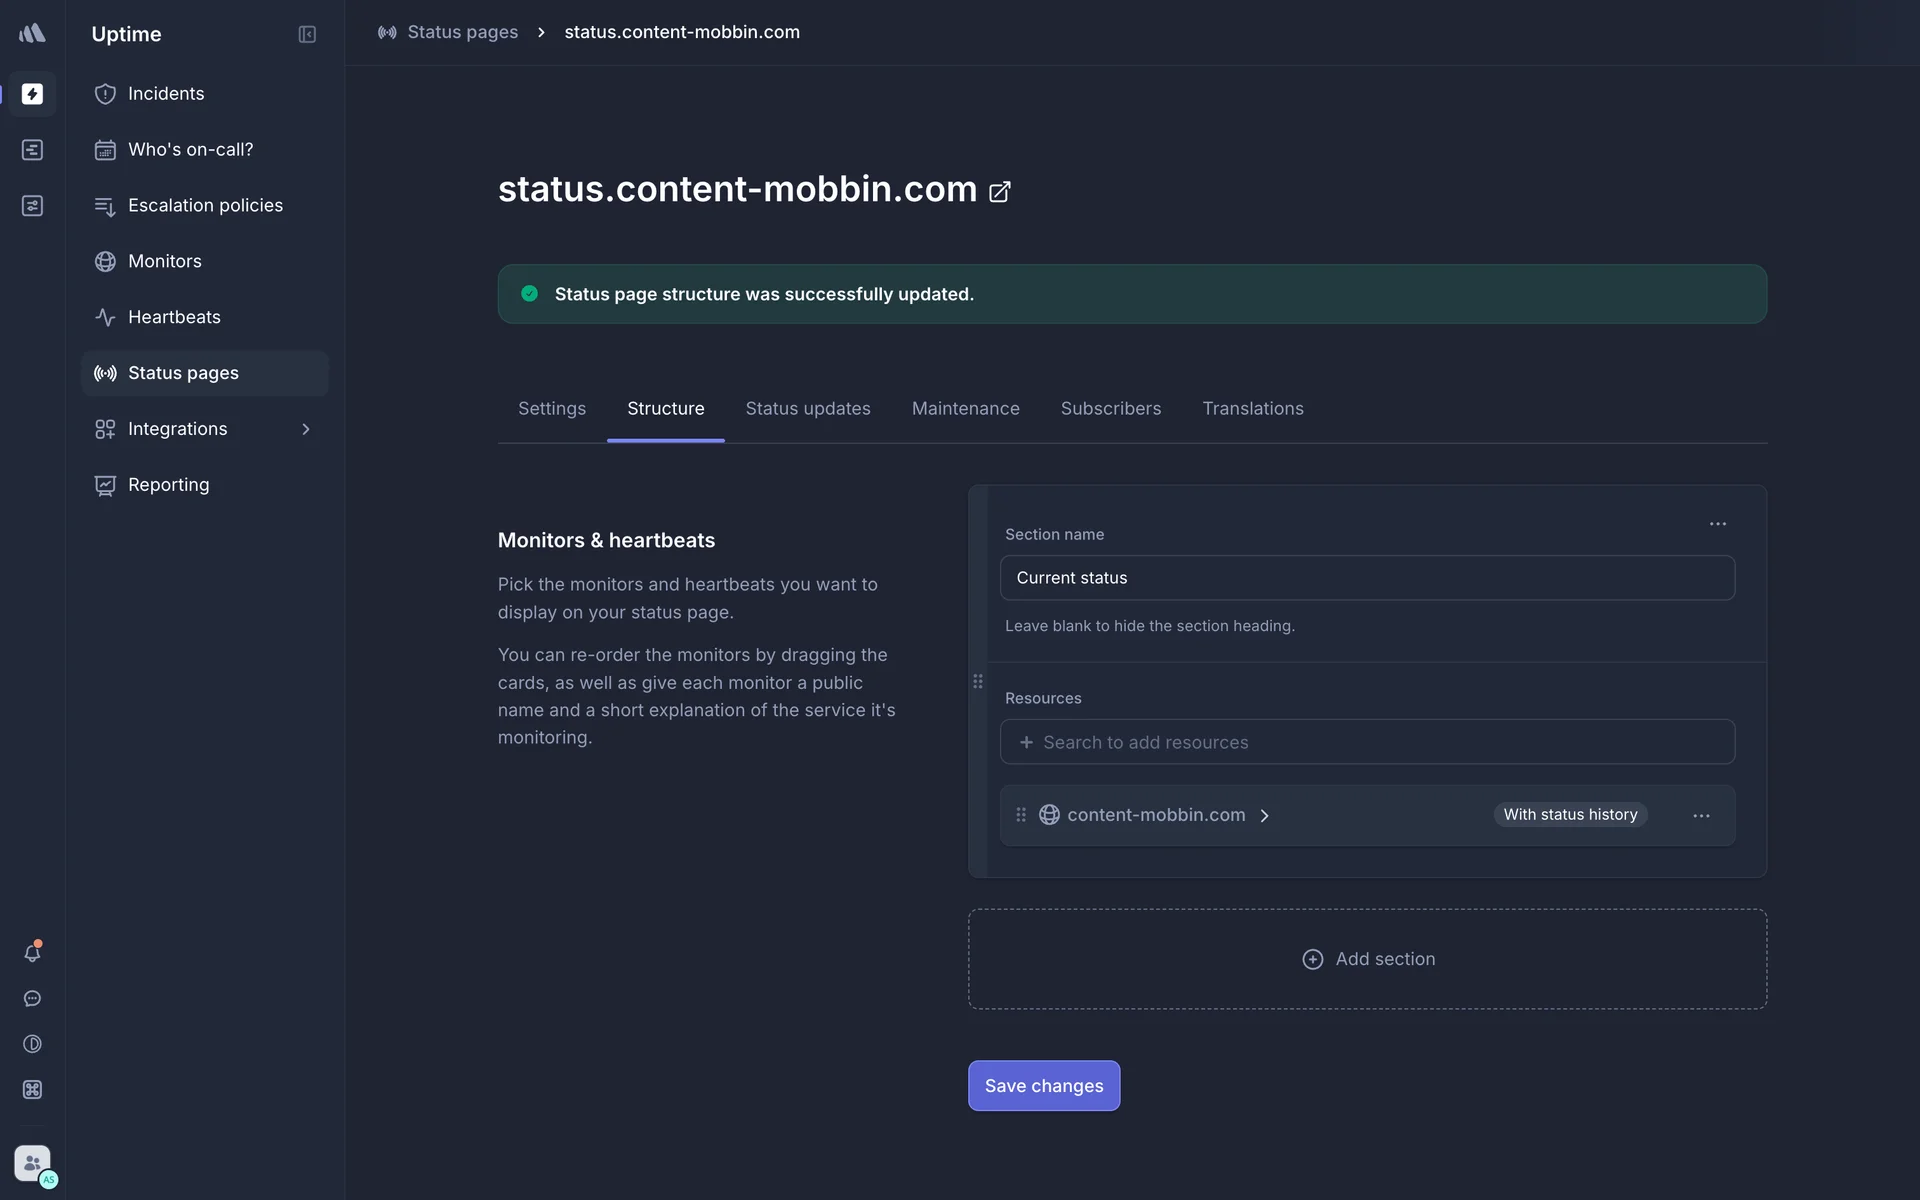
Task: Switch to the Status updates tab
Action: (x=807, y=409)
